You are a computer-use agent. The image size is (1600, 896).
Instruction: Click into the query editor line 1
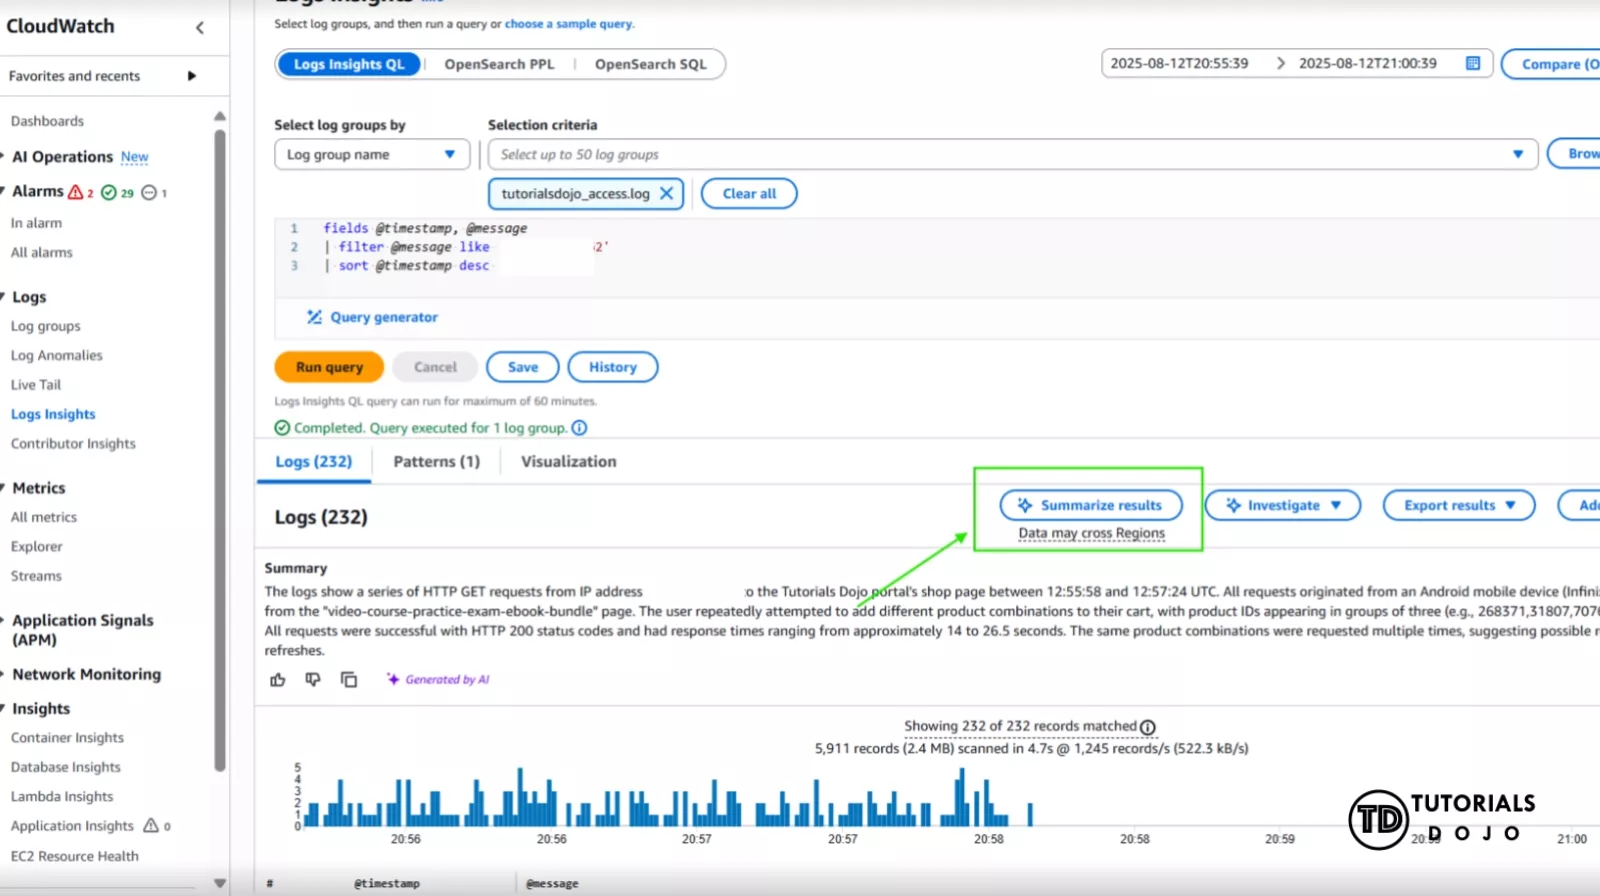tap(425, 228)
